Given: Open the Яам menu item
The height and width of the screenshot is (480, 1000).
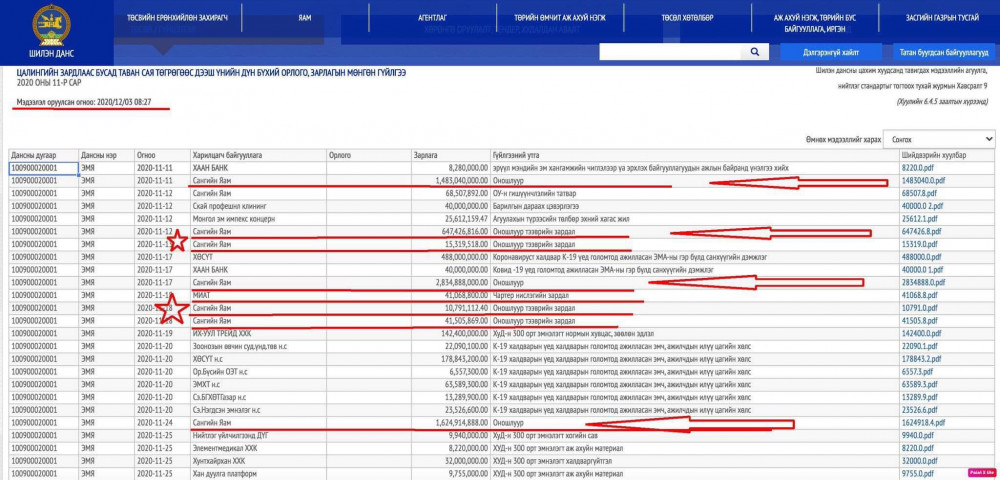Looking at the screenshot, I should point(305,18).
